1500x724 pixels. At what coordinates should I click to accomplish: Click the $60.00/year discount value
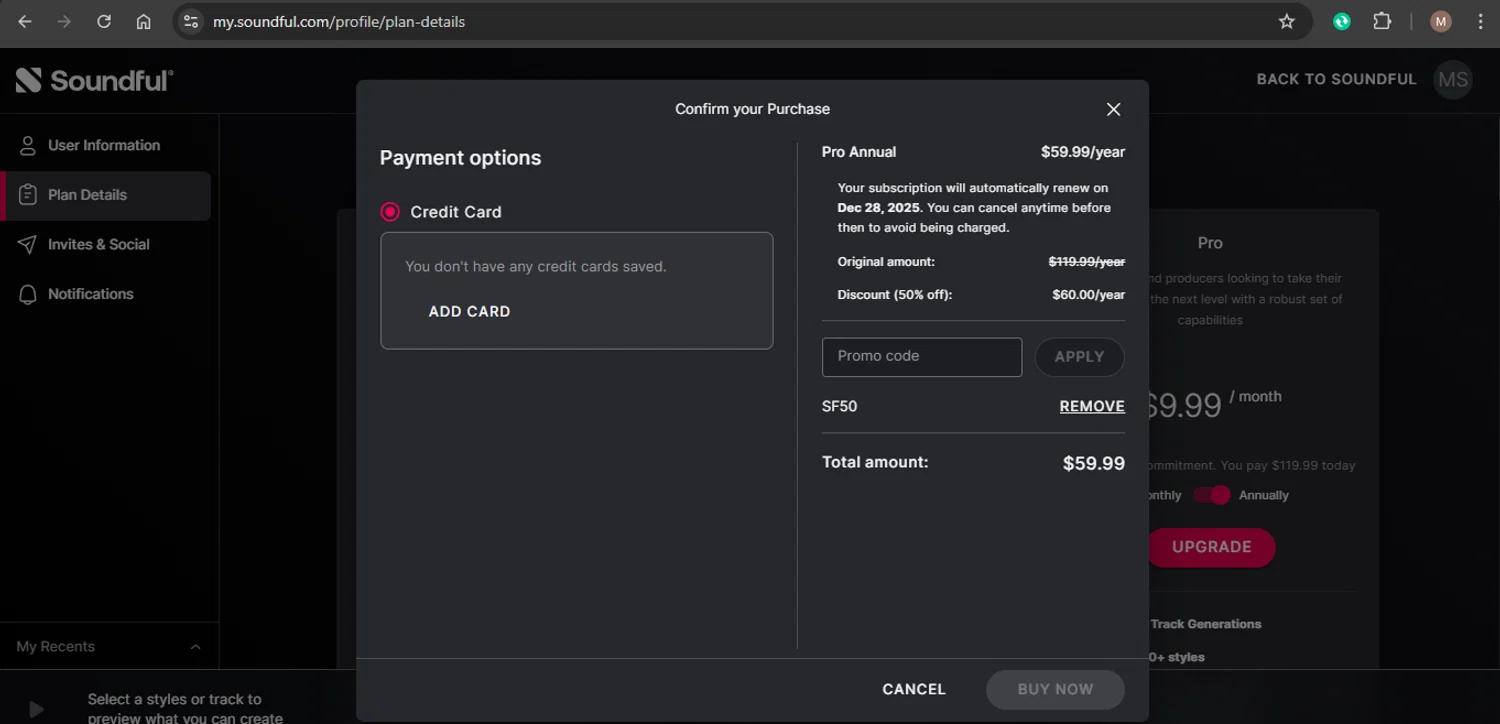click(1089, 295)
